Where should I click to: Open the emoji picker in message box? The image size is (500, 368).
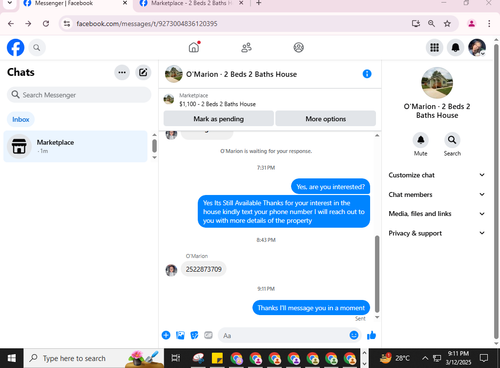354,335
